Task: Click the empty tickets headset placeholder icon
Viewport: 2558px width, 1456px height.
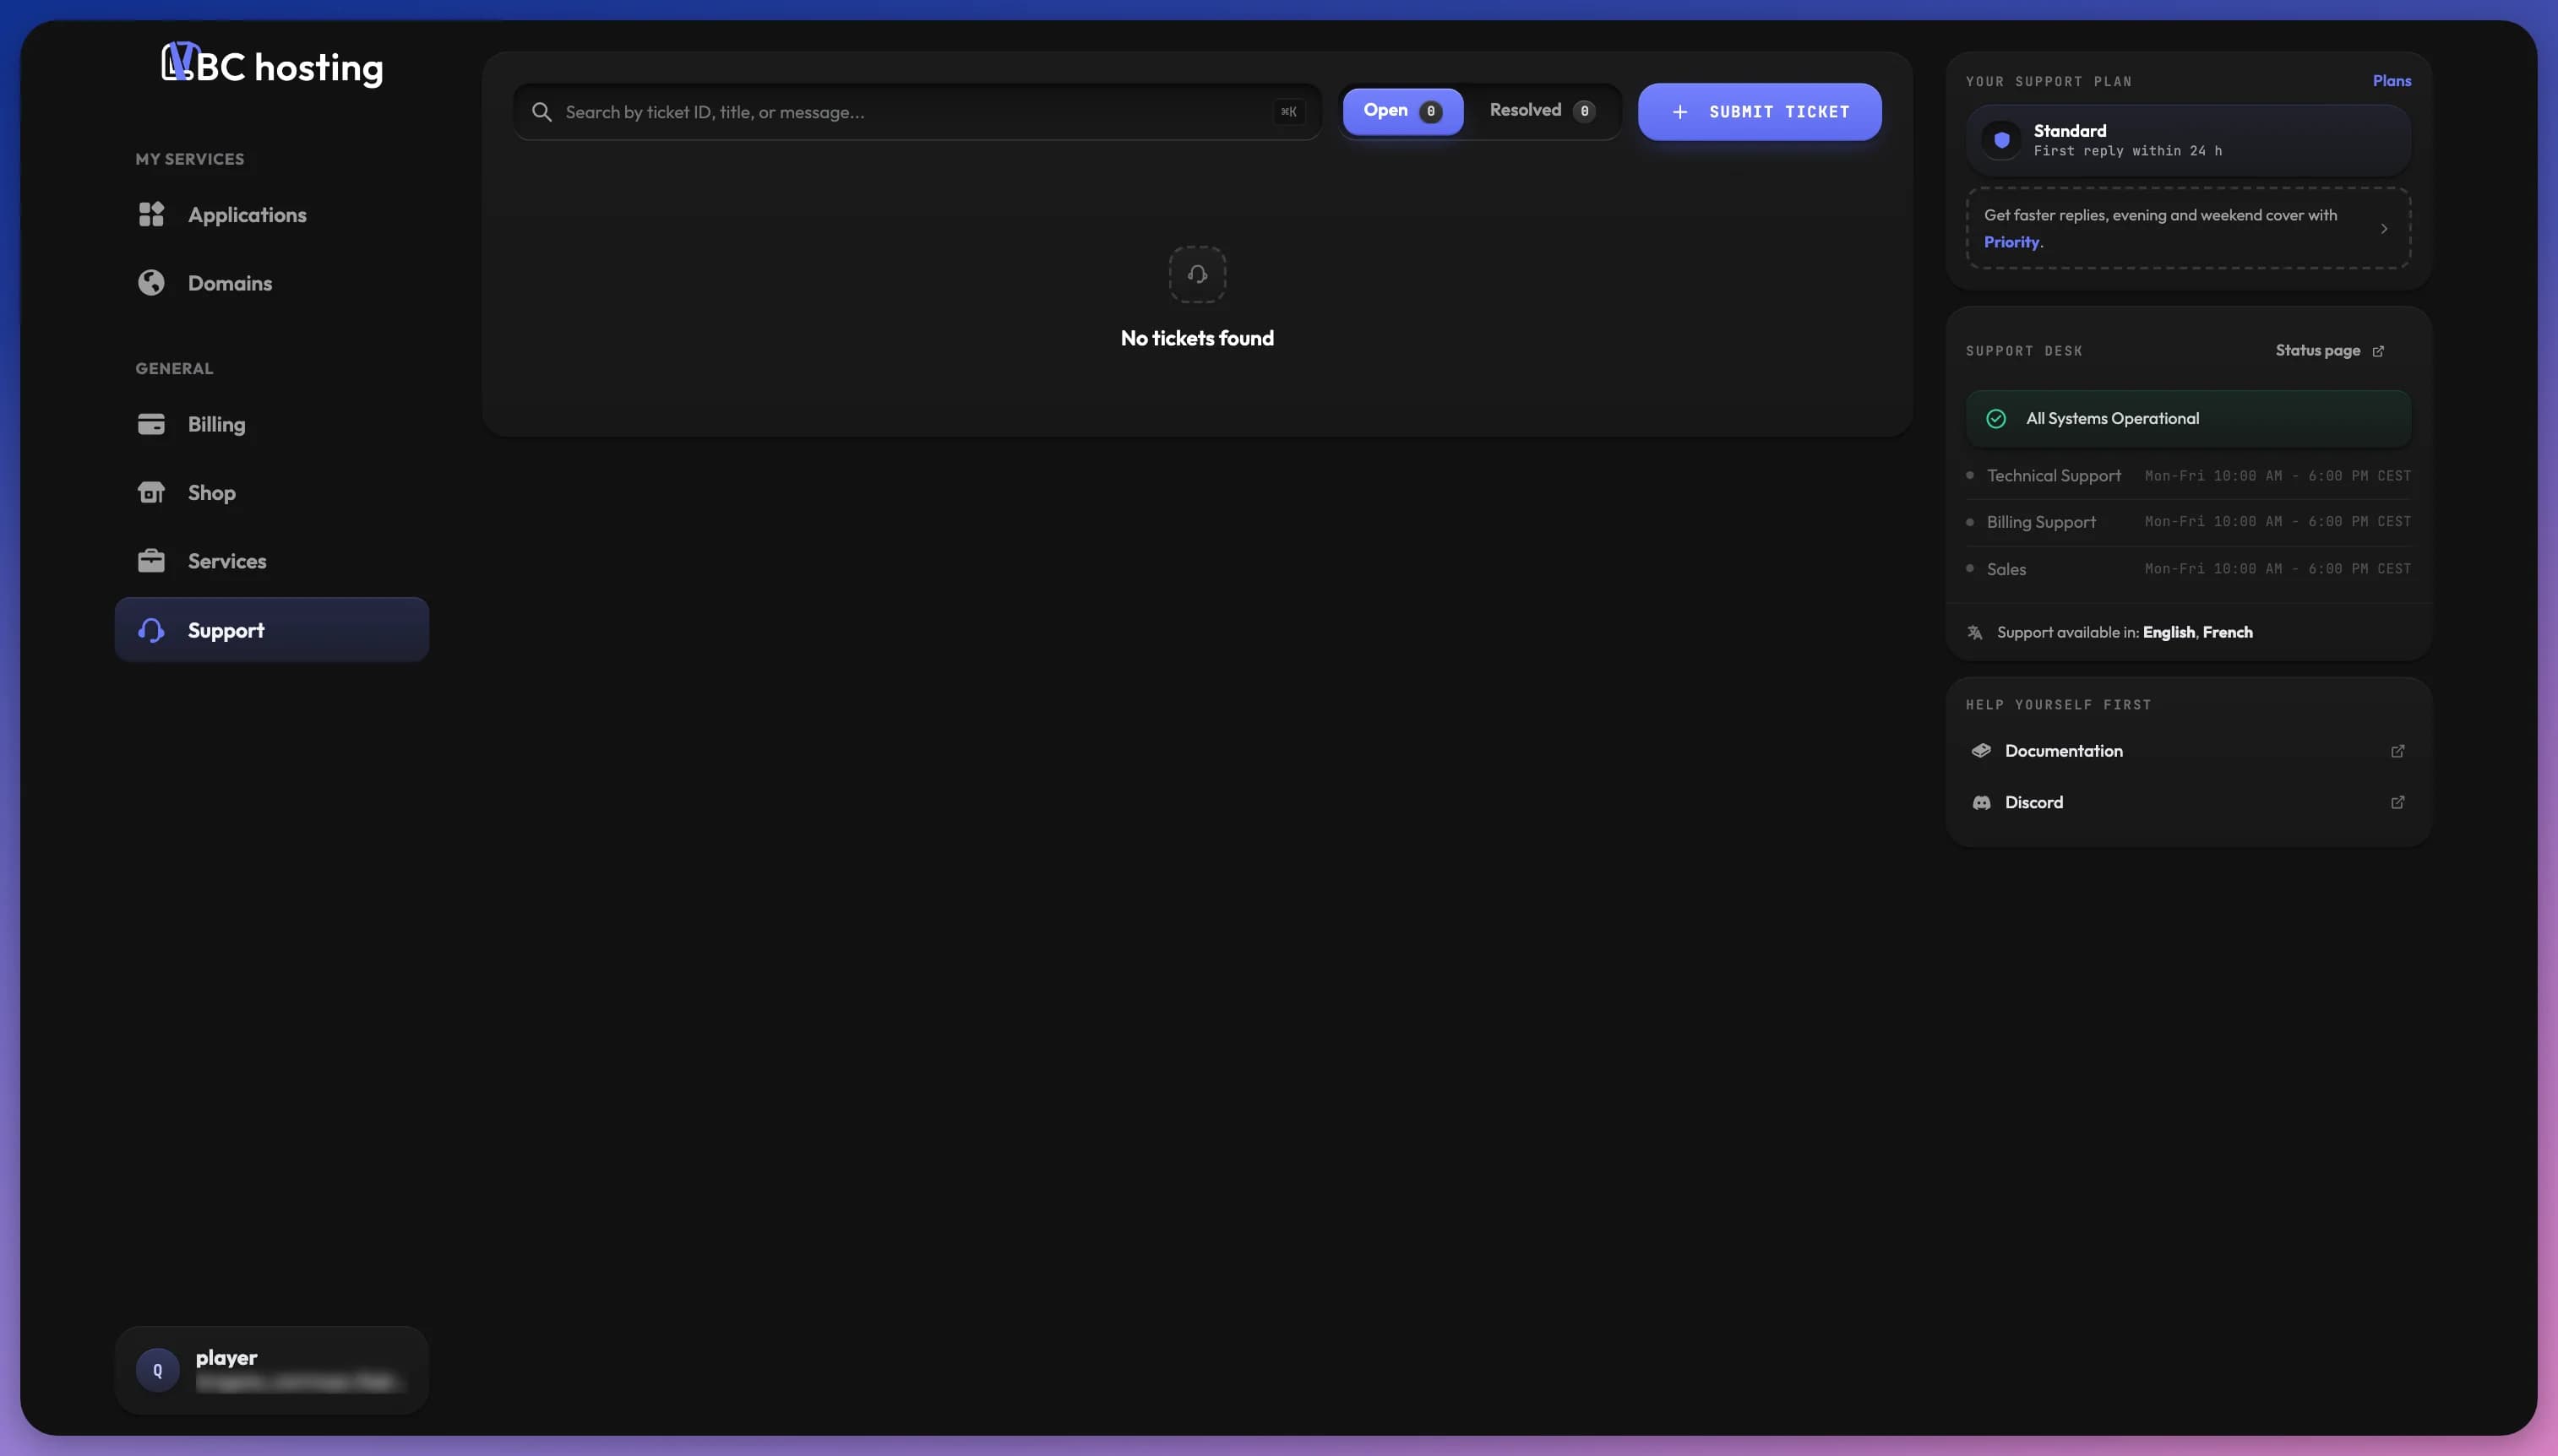Action: (x=1197, y=274)
